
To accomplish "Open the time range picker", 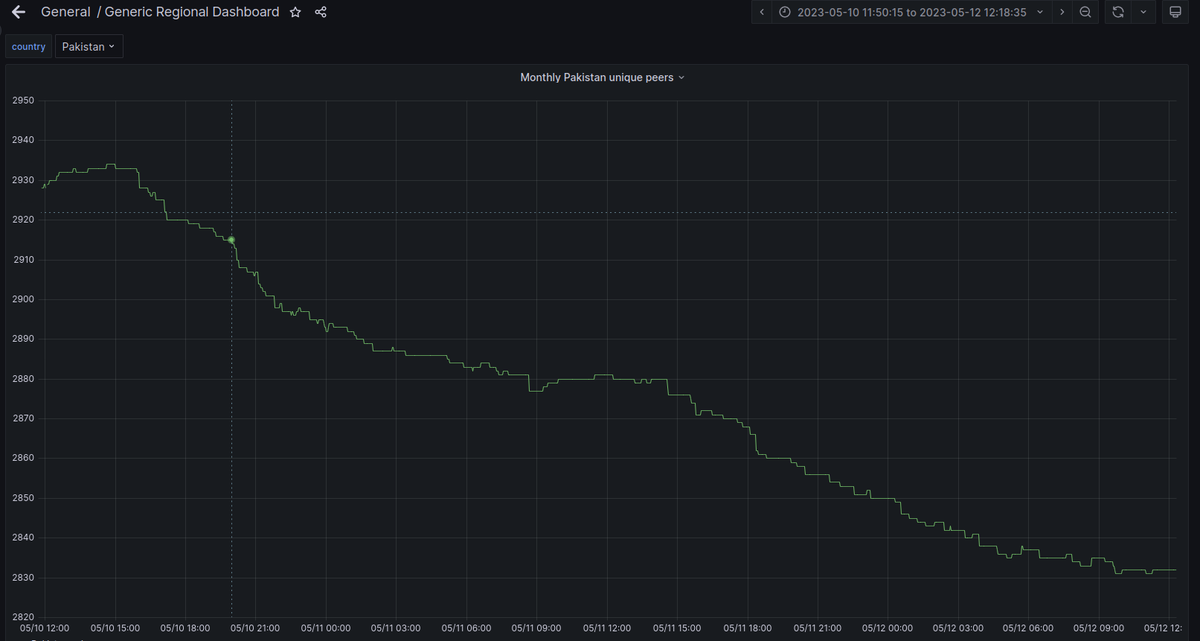I will pyautogui.click(x=911, y=12).
